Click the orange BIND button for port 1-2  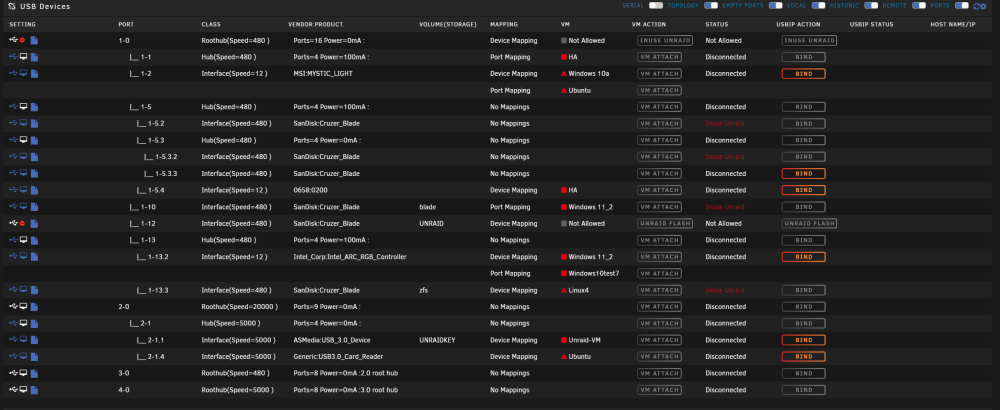pos(804,73)
